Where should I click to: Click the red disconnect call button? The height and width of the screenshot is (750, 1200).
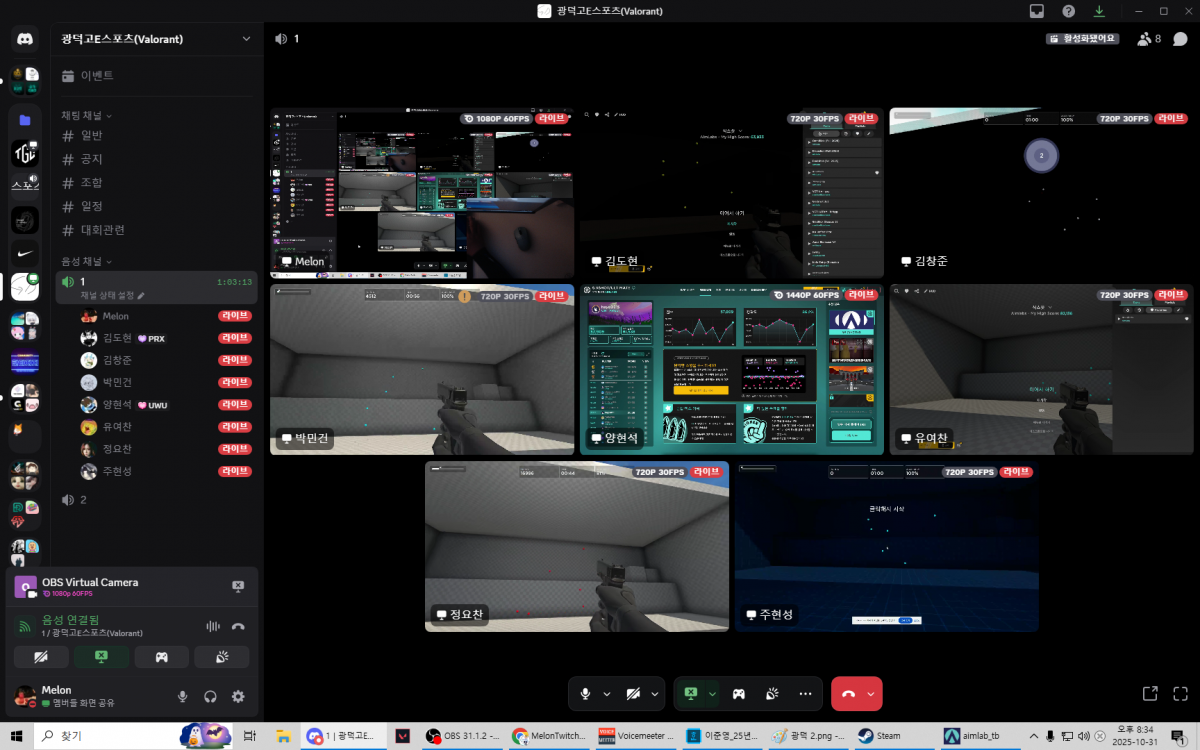tap(848, 693)
